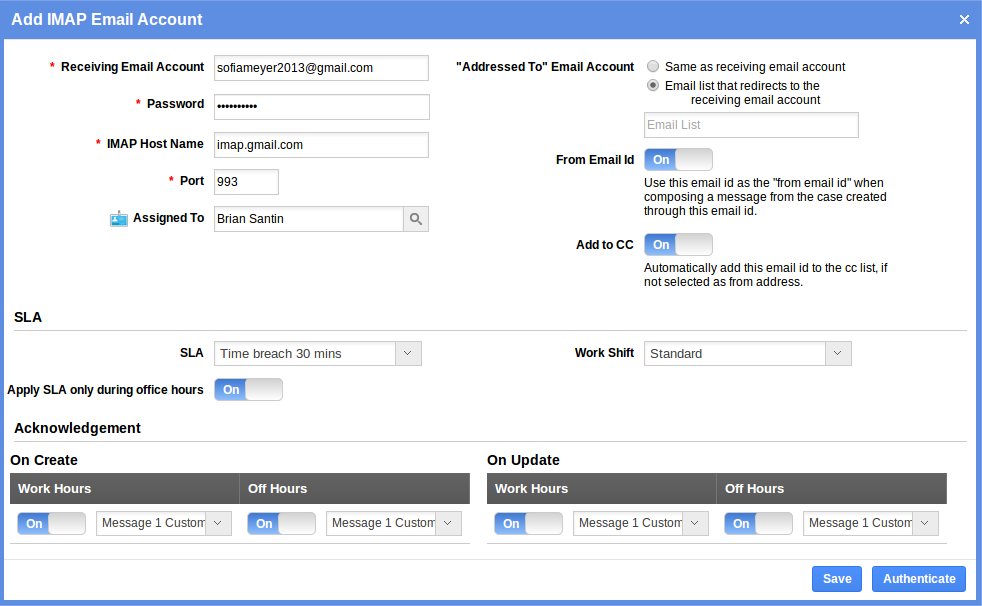Turn off the From Email Id toggle
This screenshot has height=606, width=982.
point(678,159)
